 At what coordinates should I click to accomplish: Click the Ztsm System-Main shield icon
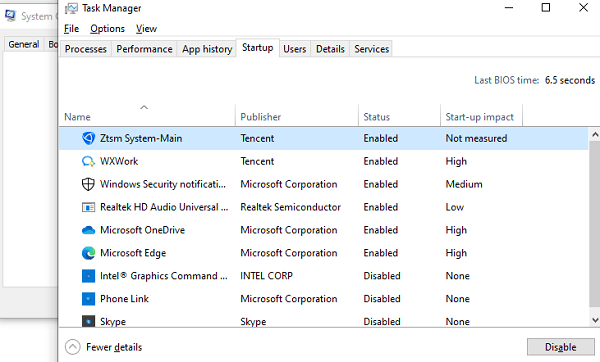coord(88,138)
